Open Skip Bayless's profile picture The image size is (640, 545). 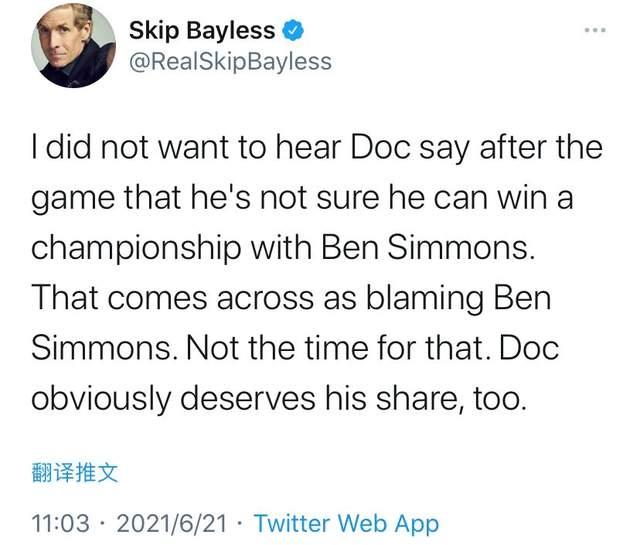coord(71,46)
